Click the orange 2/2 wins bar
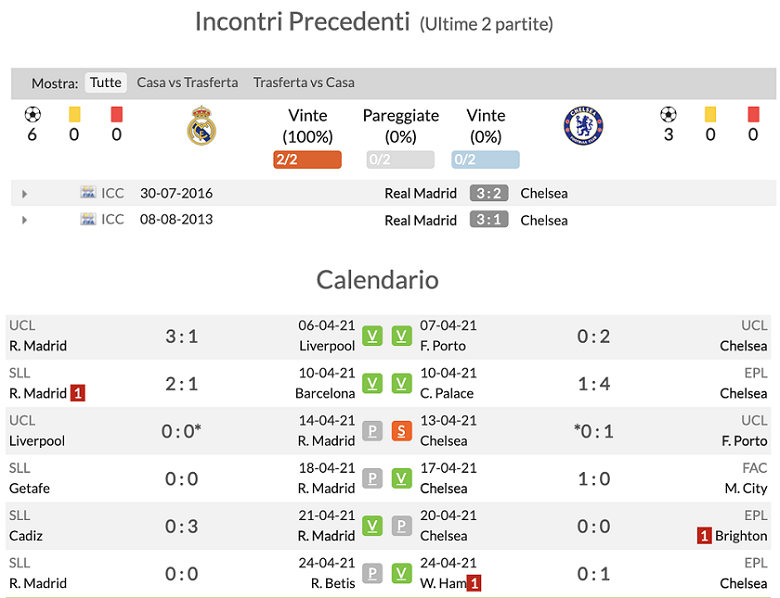Viewport: 780px width, 598px height. coord(307,159)
